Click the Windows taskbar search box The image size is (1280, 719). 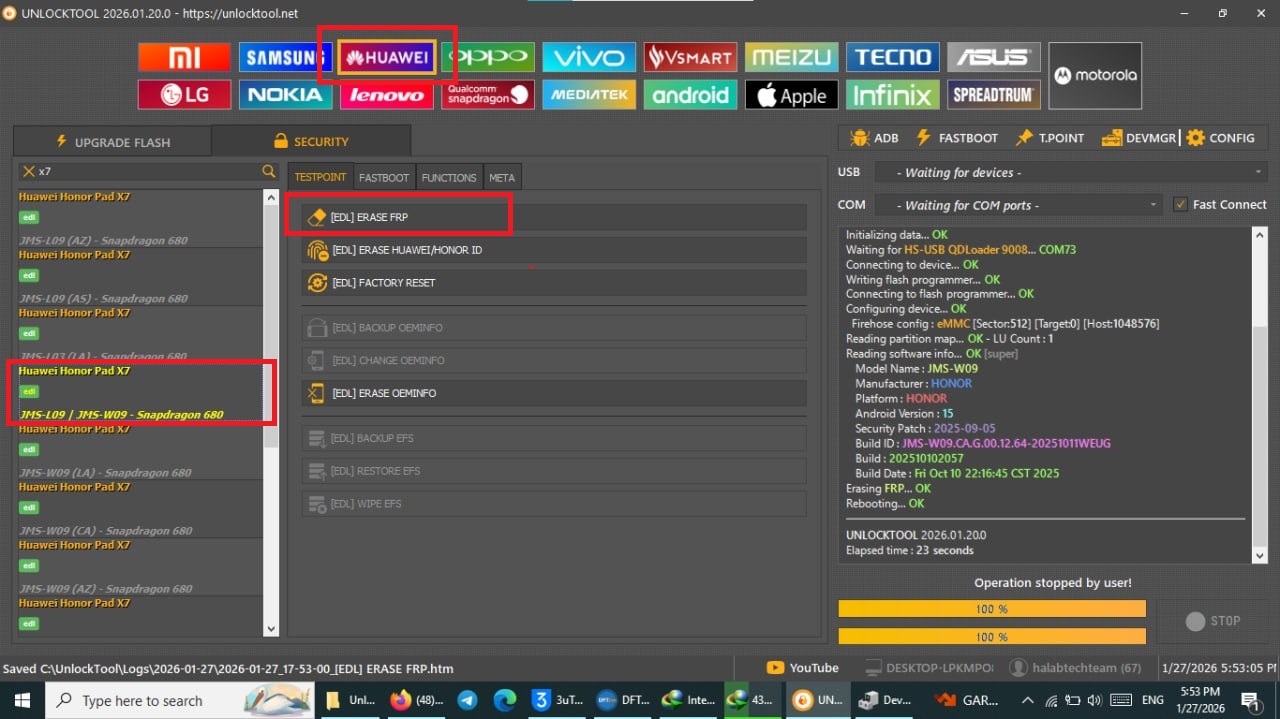[180, 700]
